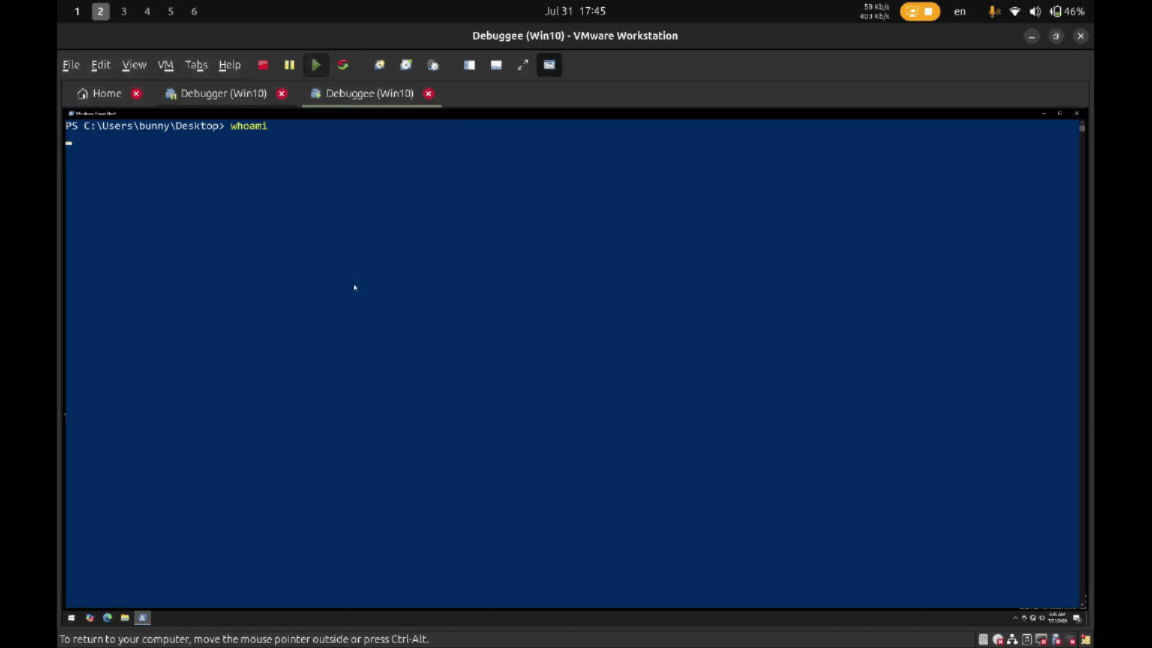Open the VM menu
Viewport: 1152px width, 648px height.
tap(165, 65)
